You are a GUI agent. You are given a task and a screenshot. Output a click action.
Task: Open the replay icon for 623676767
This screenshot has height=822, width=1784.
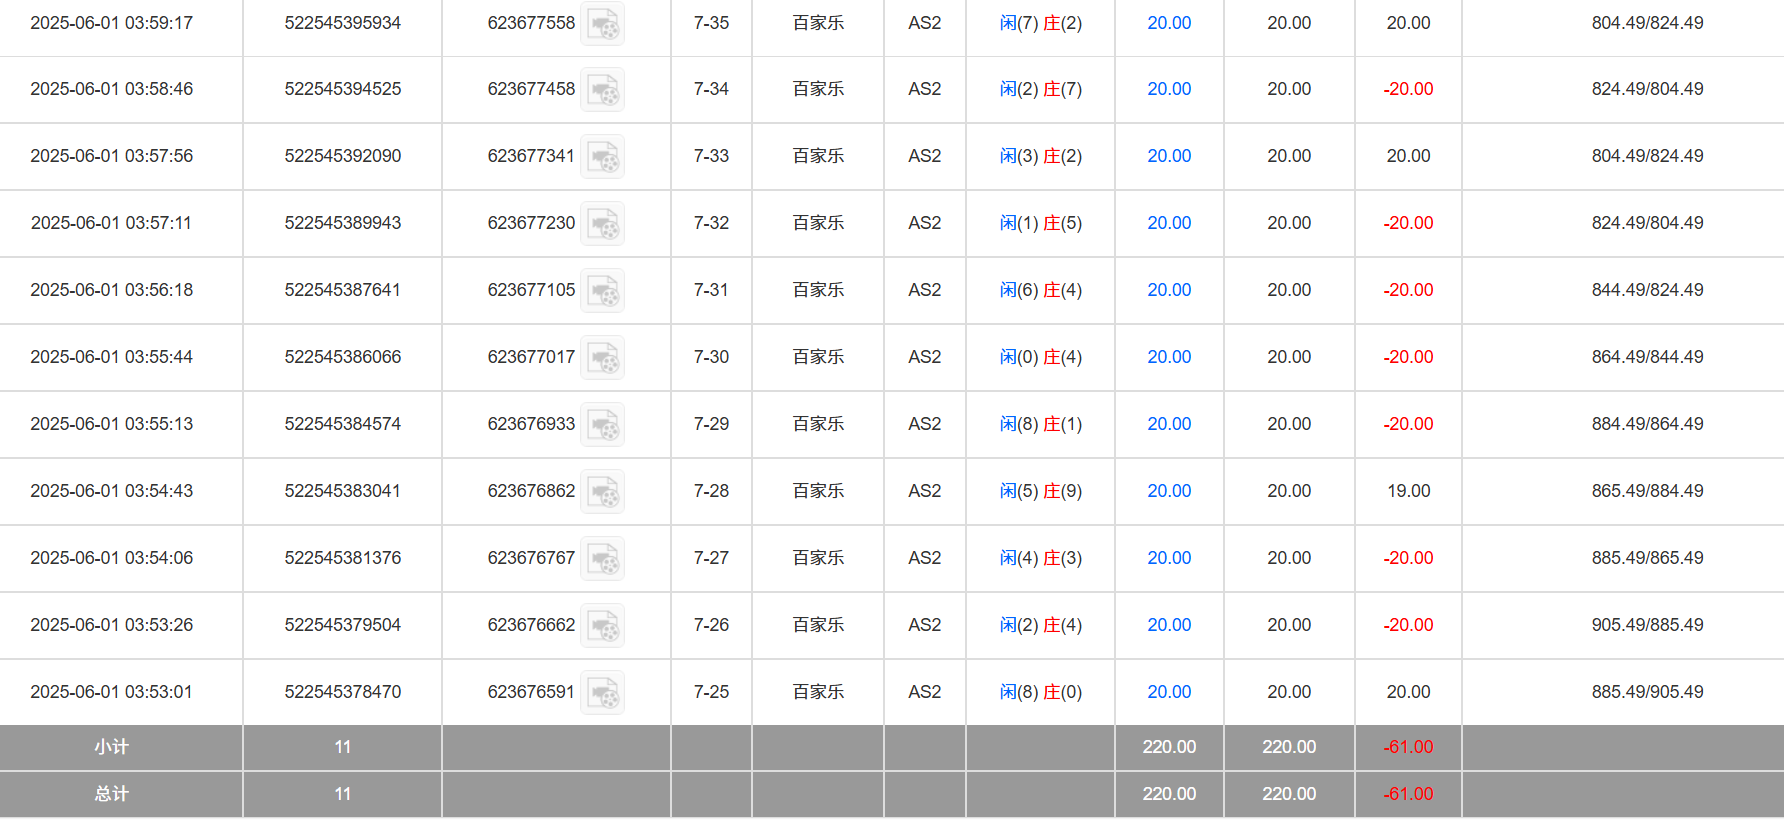603,559
